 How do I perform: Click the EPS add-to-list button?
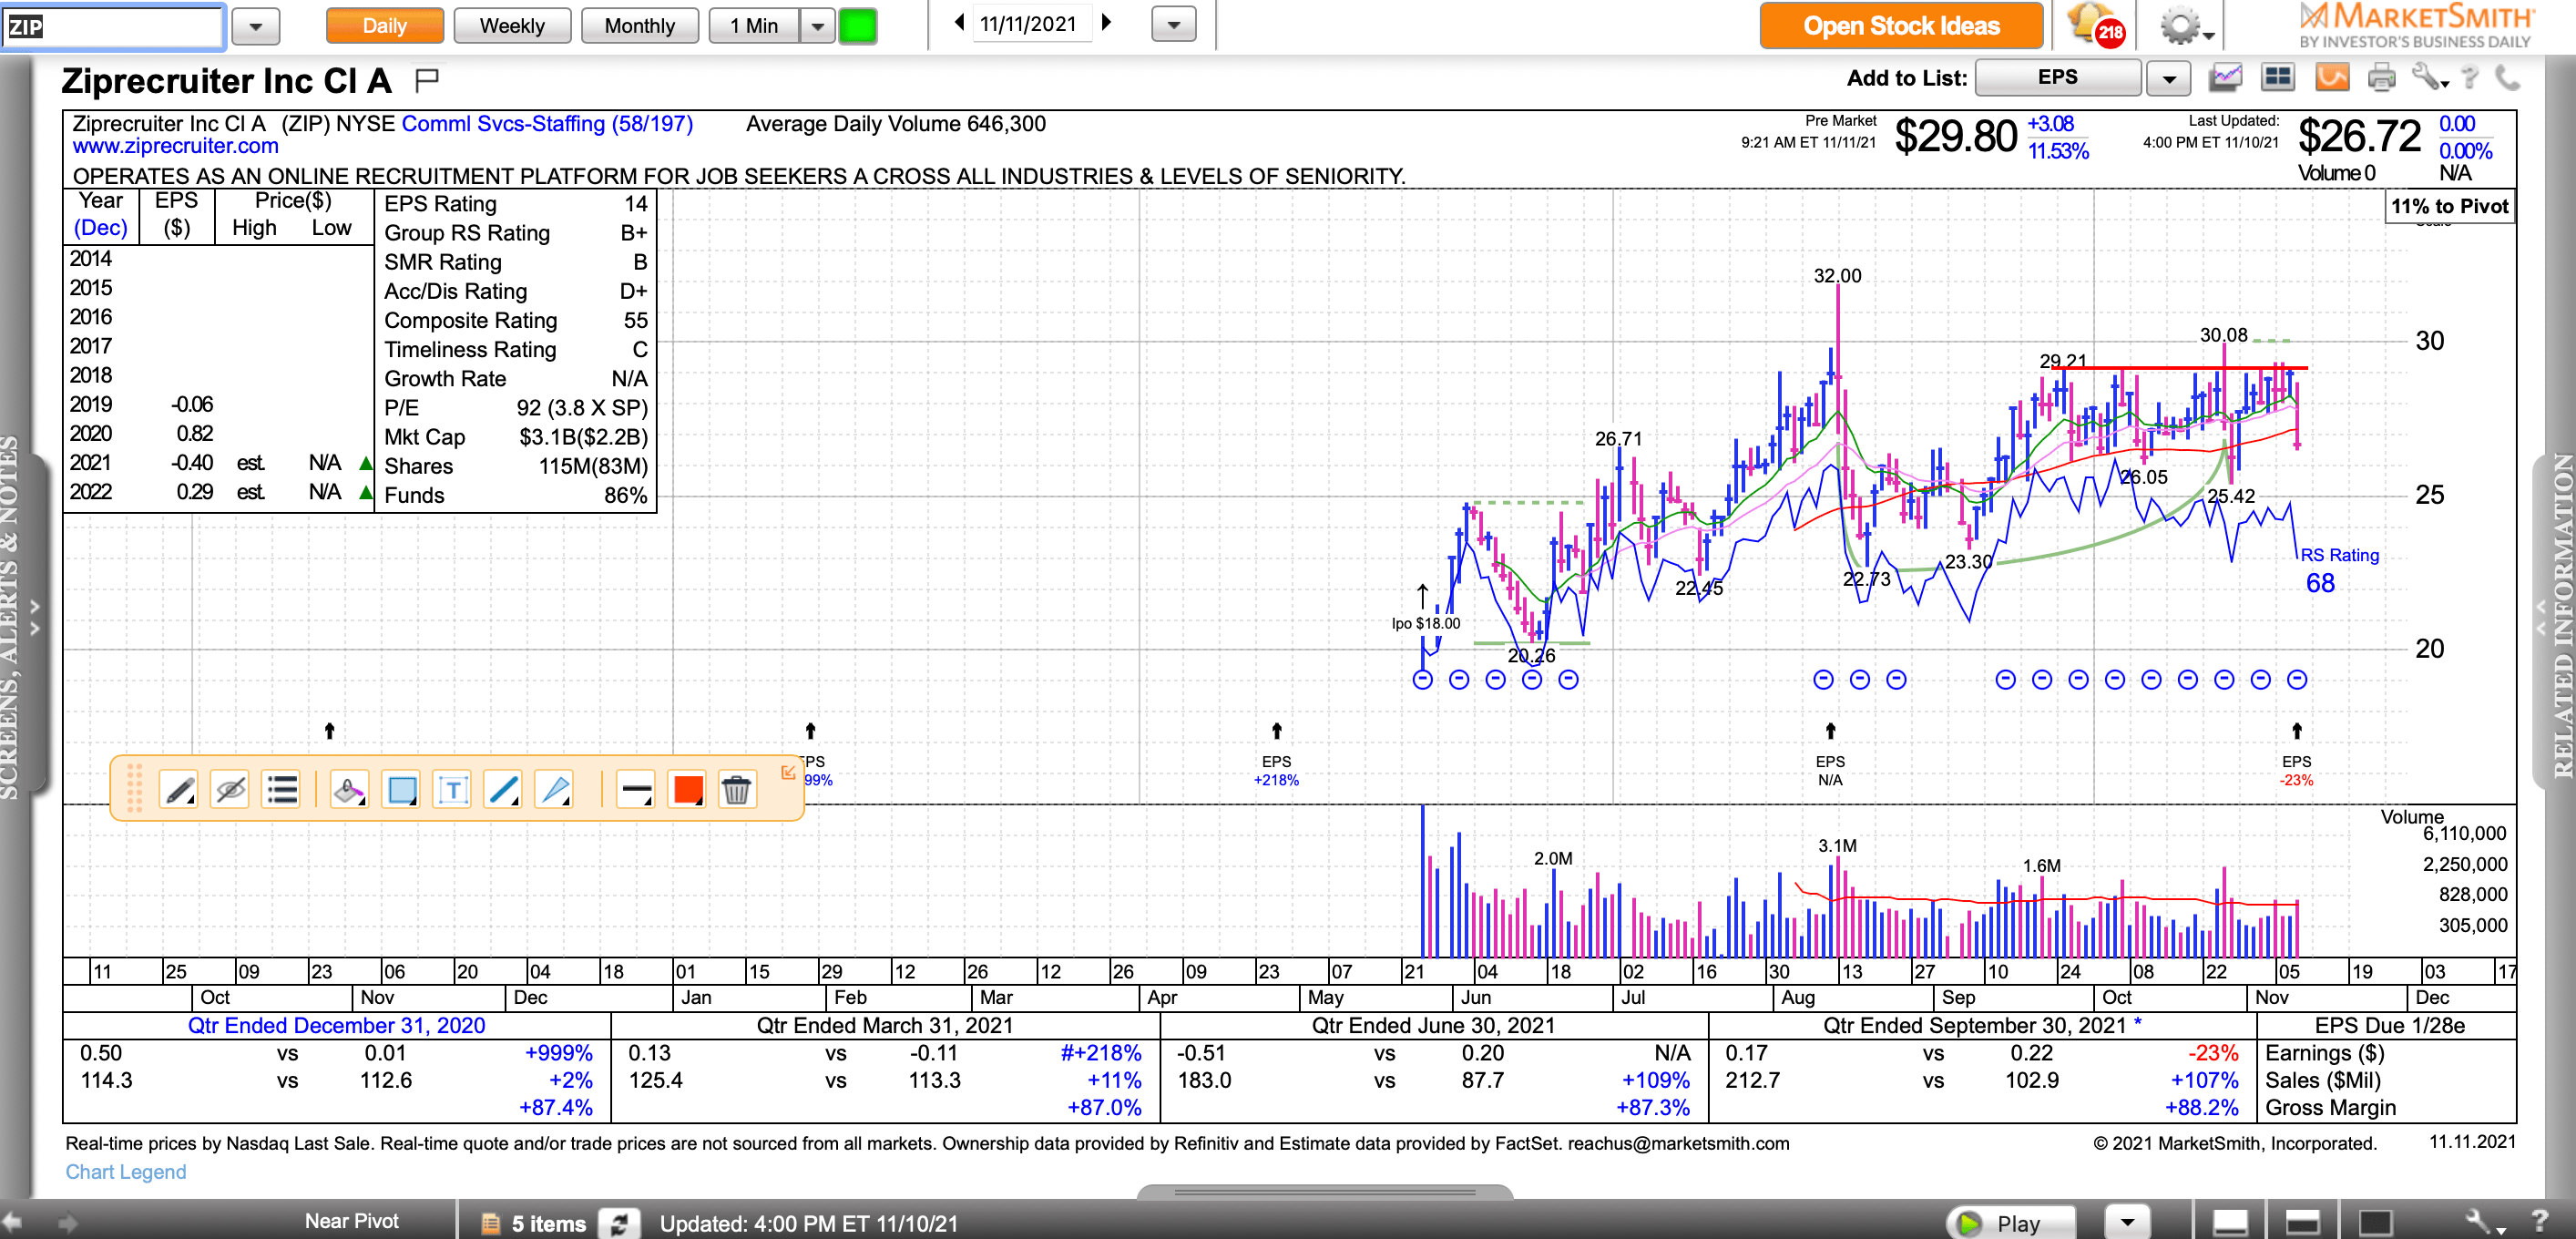[x=2057, y=78]
